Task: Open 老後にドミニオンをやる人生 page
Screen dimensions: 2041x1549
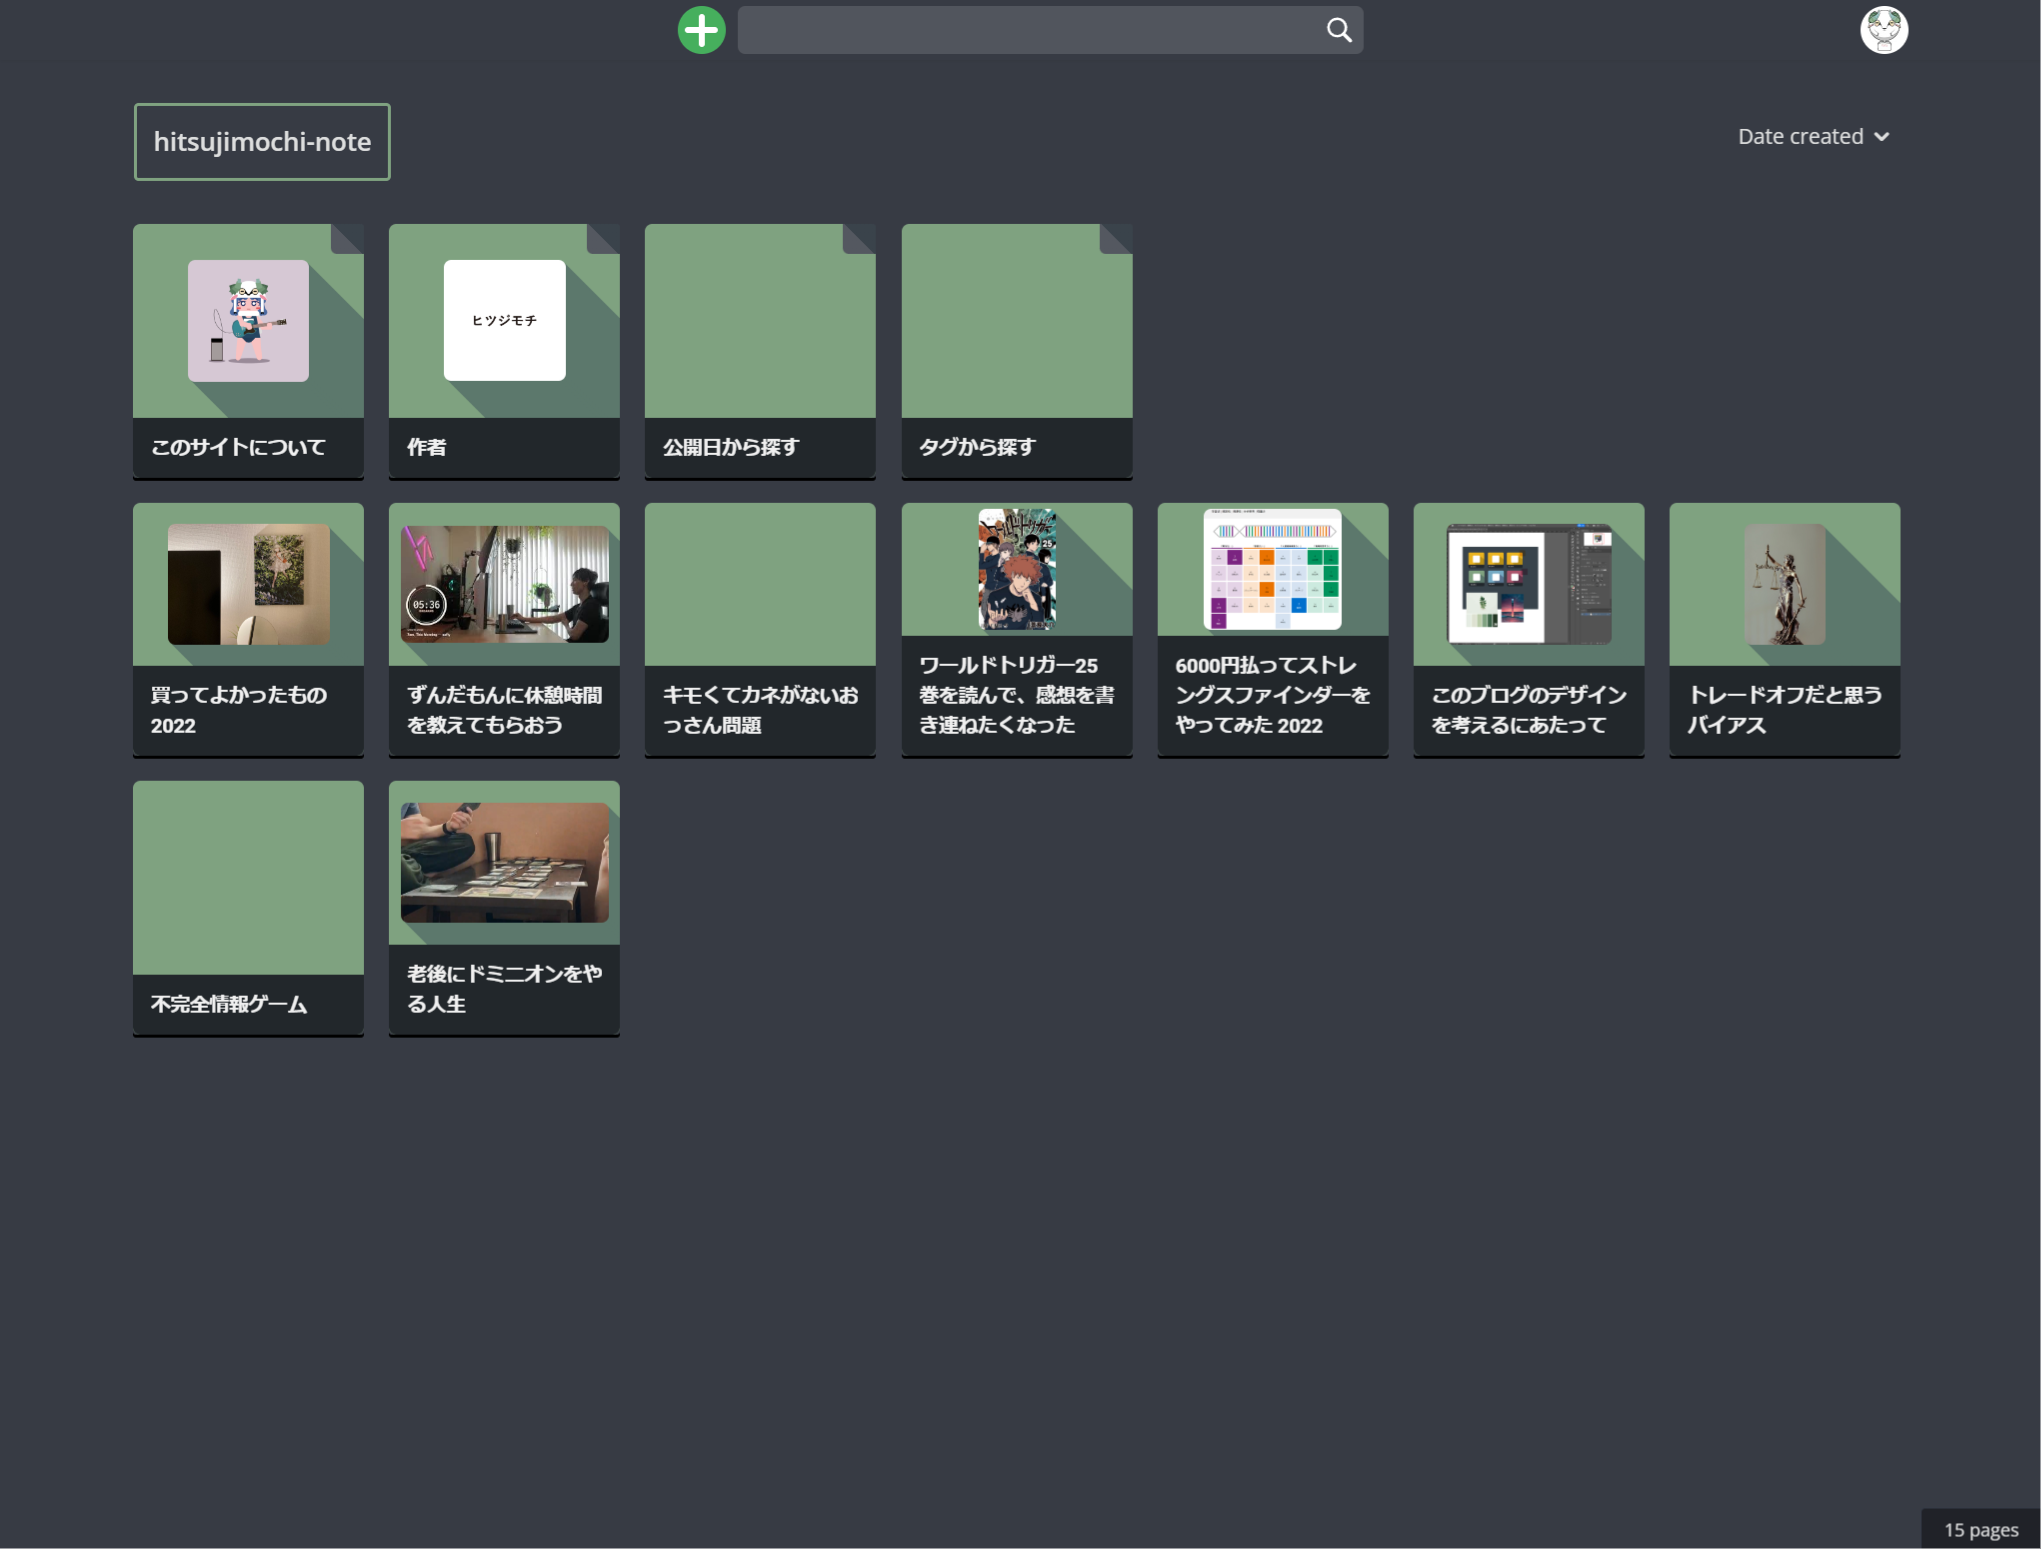Action: (504, 907)
